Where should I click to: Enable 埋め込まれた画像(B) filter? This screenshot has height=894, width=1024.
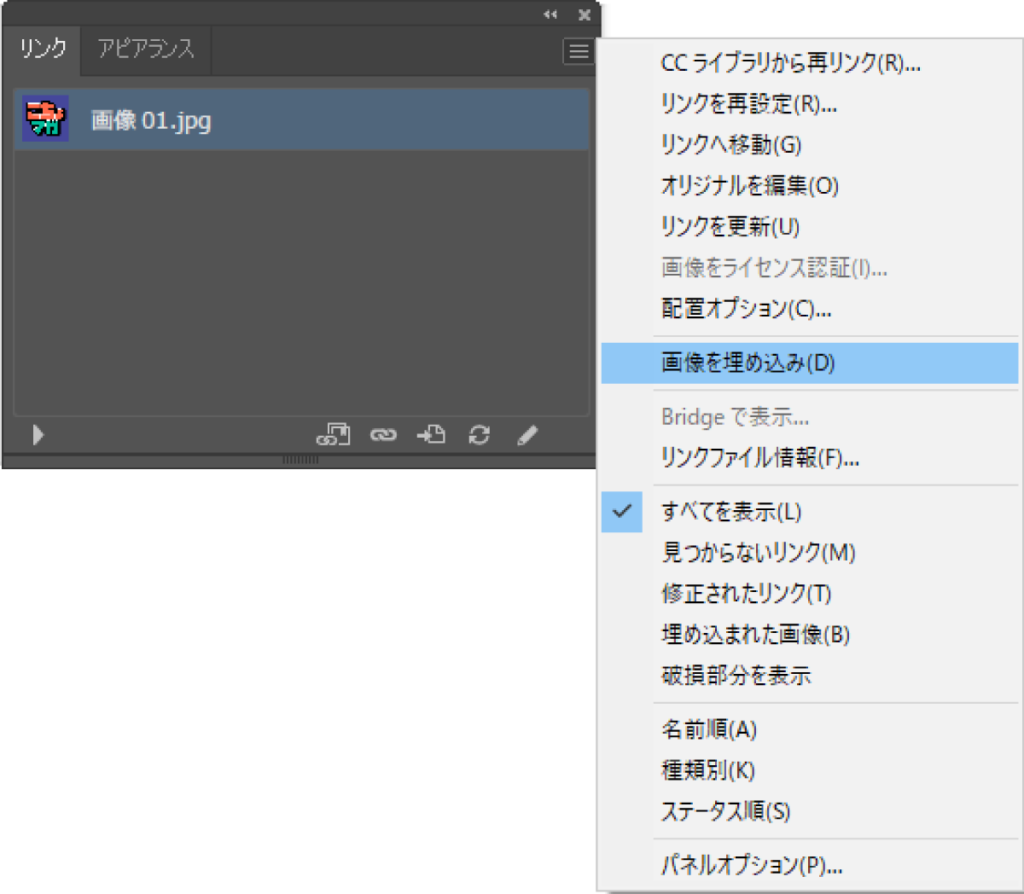point(755,634)
